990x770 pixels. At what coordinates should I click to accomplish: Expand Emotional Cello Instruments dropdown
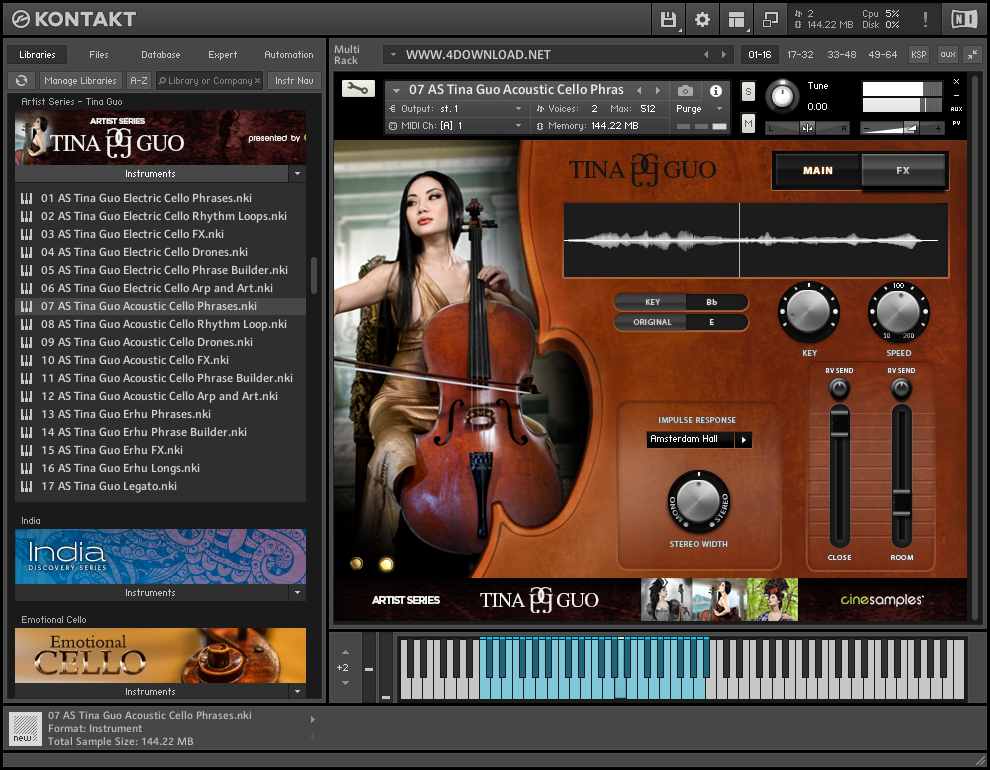(297, 692)
